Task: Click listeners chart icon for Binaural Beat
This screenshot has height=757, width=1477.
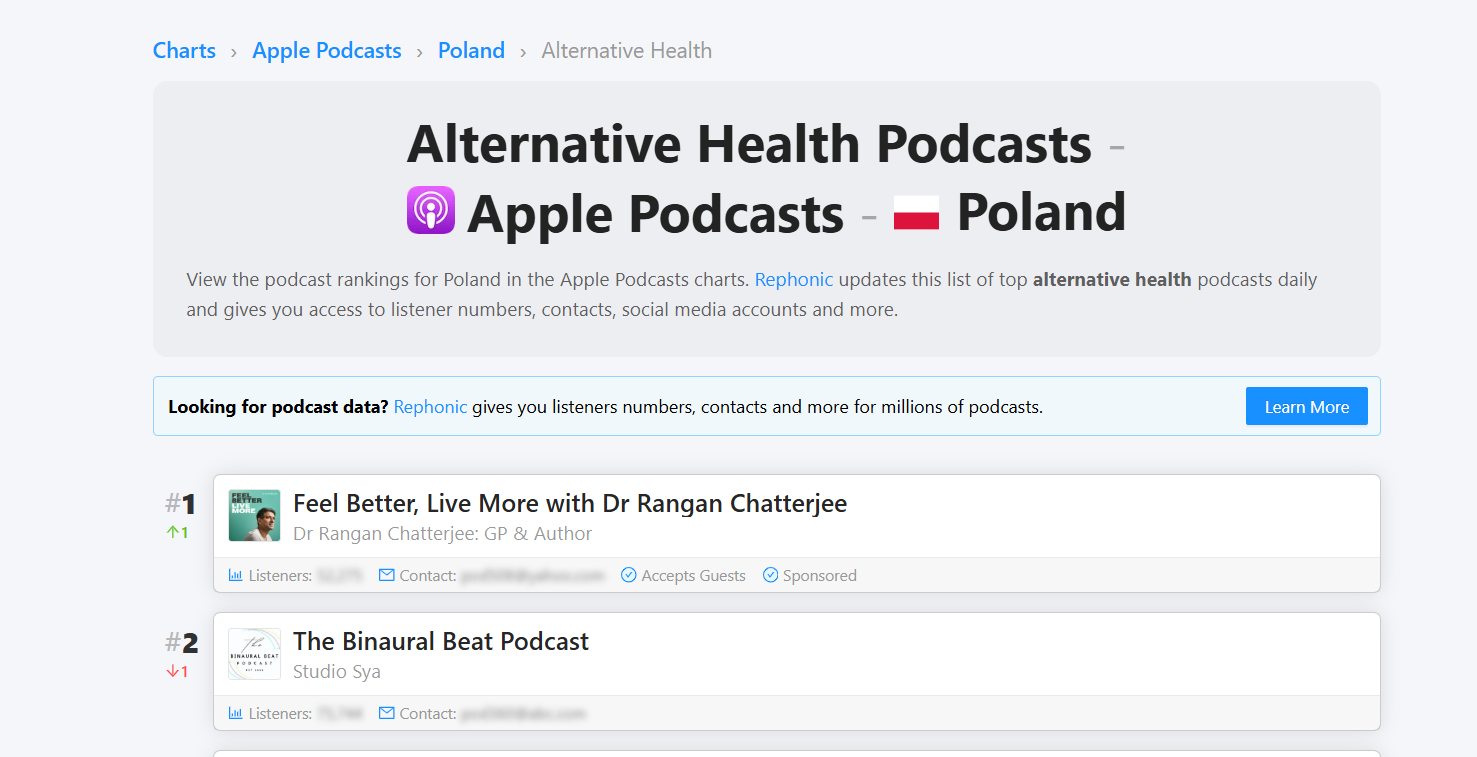Action: 236,713
